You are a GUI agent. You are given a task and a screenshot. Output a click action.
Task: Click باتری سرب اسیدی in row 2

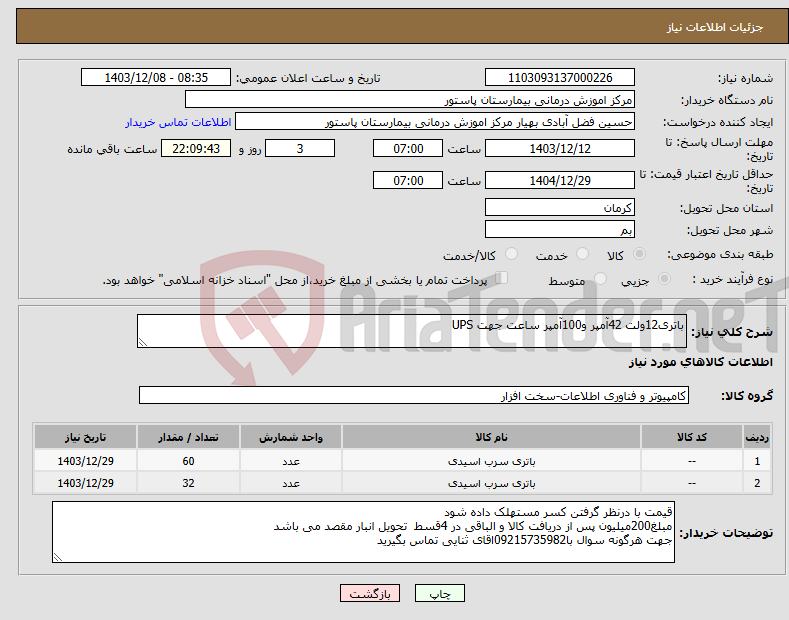click(491, 483)
